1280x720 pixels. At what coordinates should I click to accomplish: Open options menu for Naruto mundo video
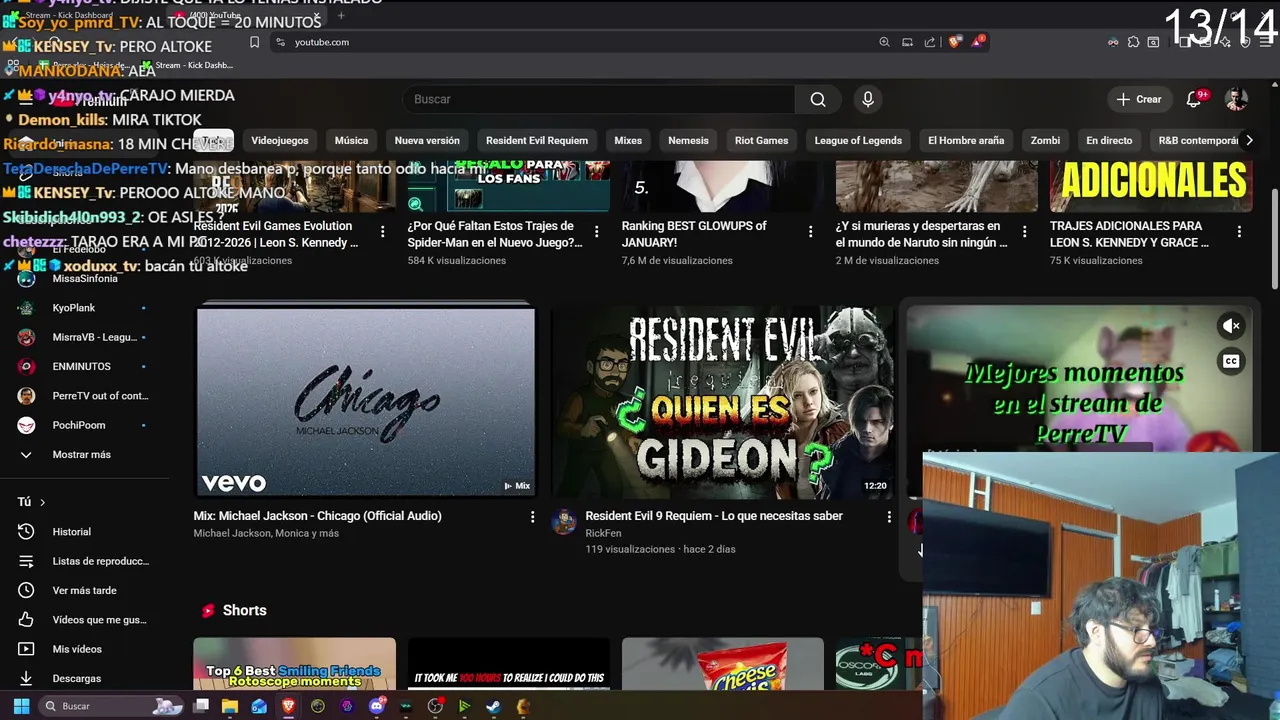[x=1025, y=232]
